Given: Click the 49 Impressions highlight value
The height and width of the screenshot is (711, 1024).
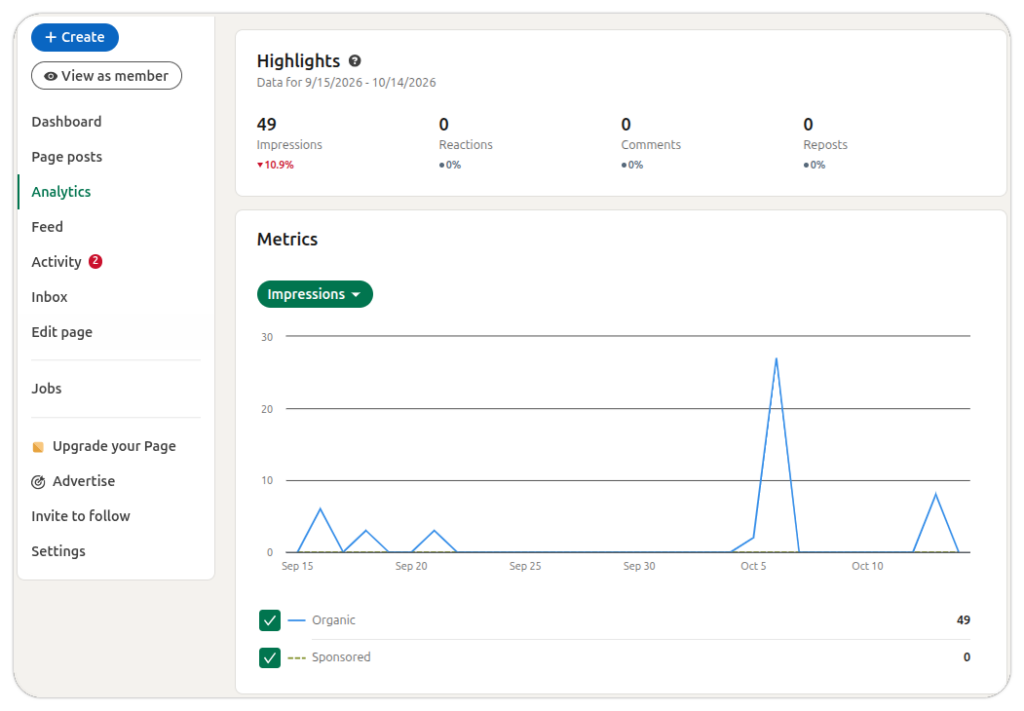Looking at the screenshot, I should pos(266,124).
